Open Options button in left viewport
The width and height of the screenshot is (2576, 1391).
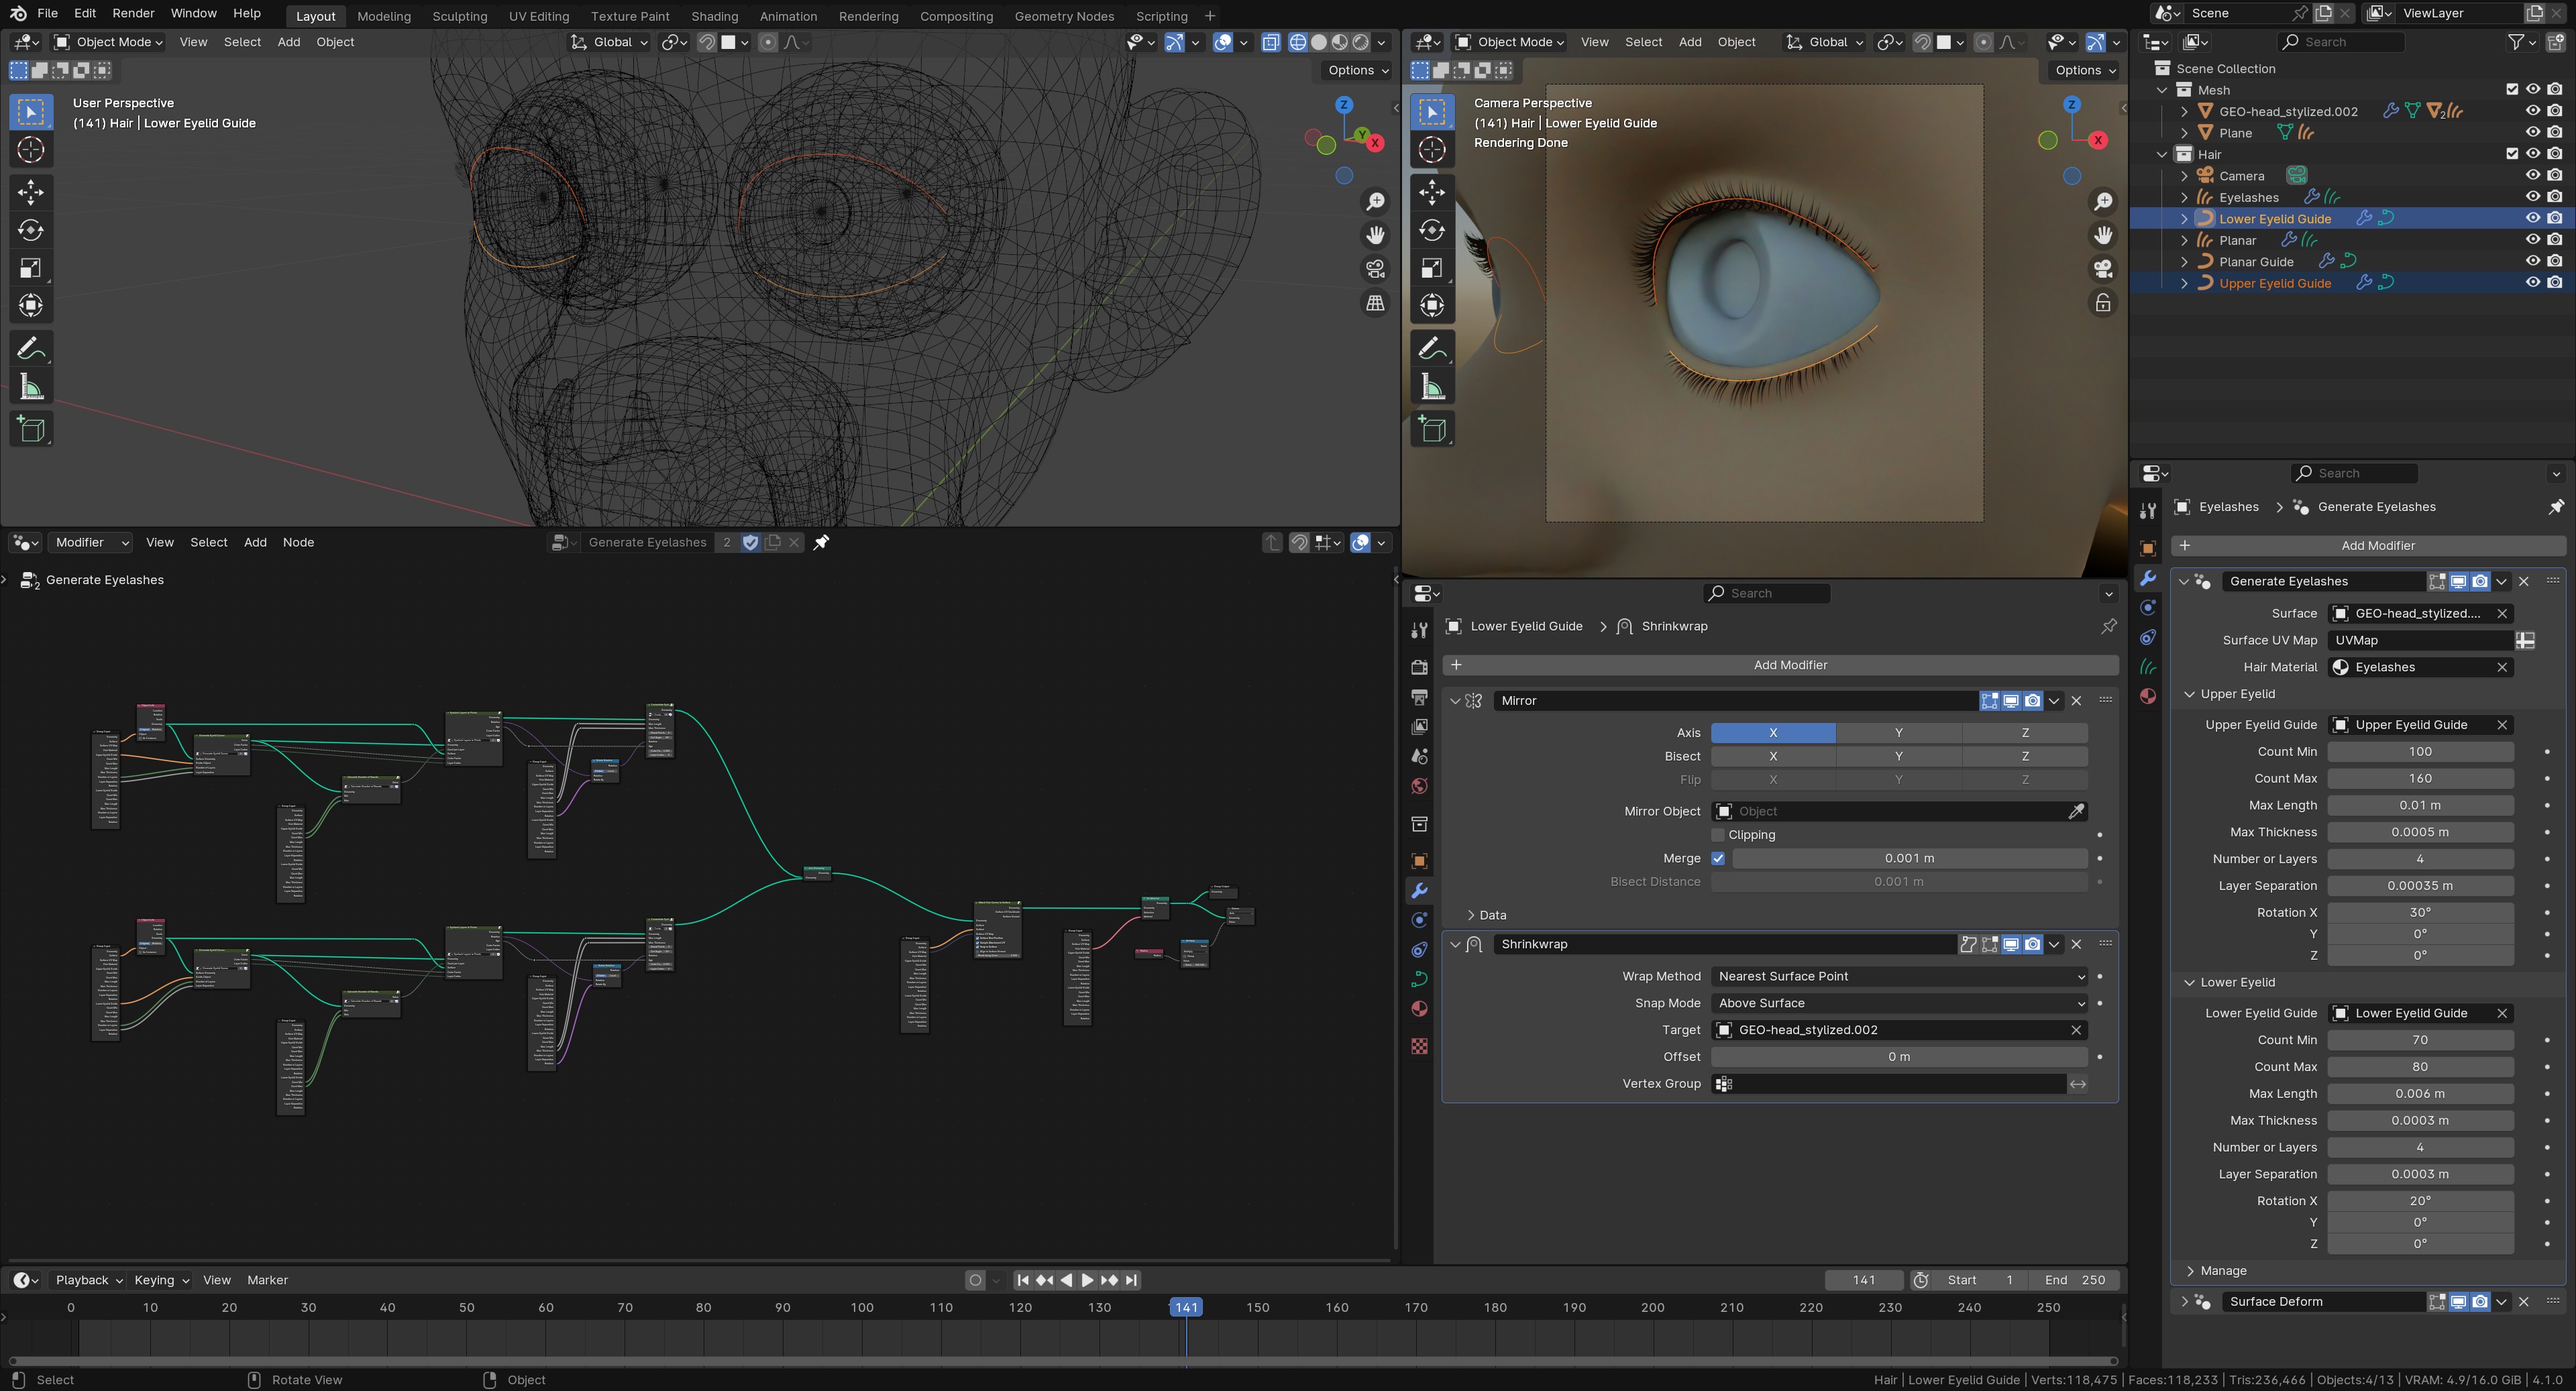point(1358,70)
